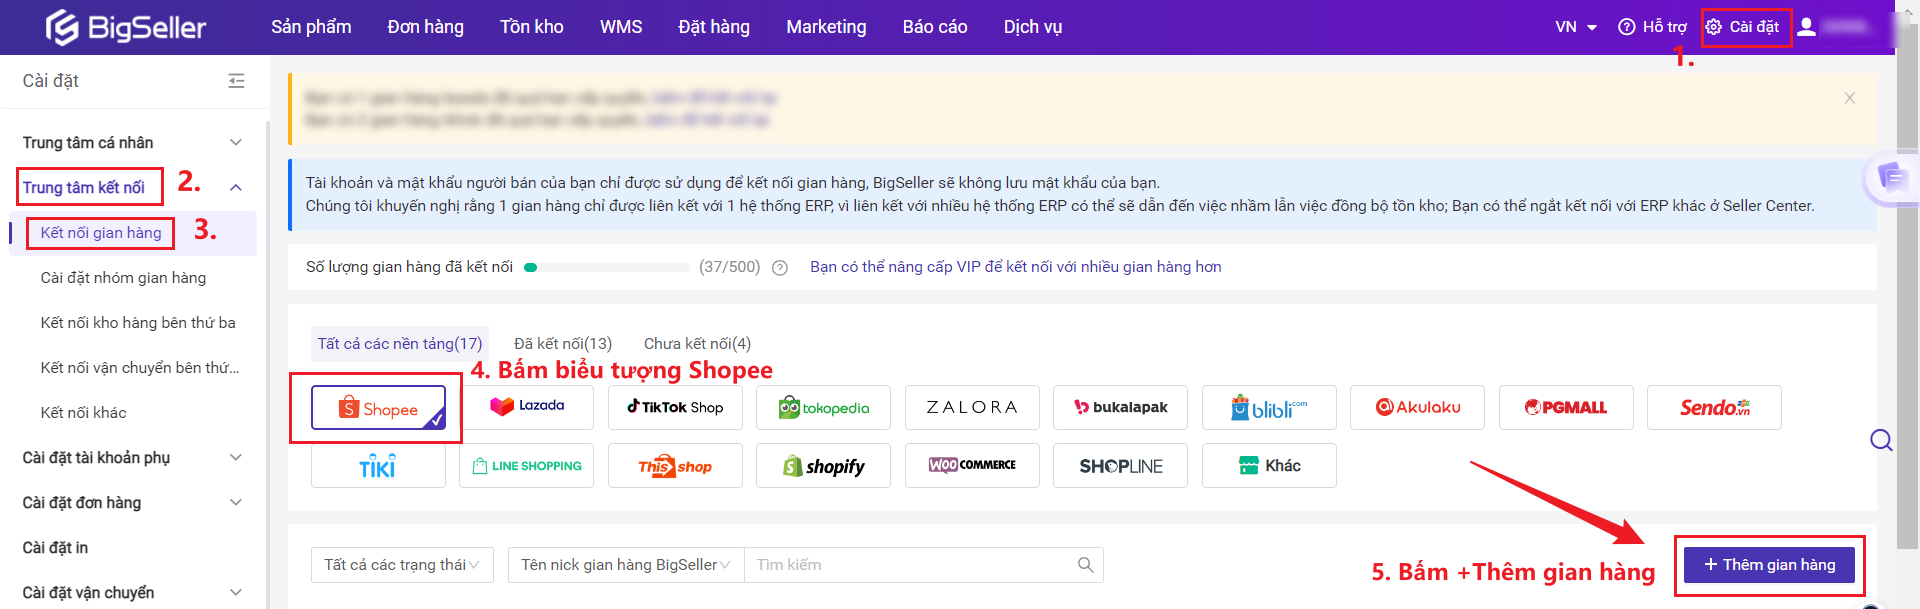Viewport: 1920px width, 609px height.
Task: Select the Lazada platform tile
Action: click(x=527, y=407)
